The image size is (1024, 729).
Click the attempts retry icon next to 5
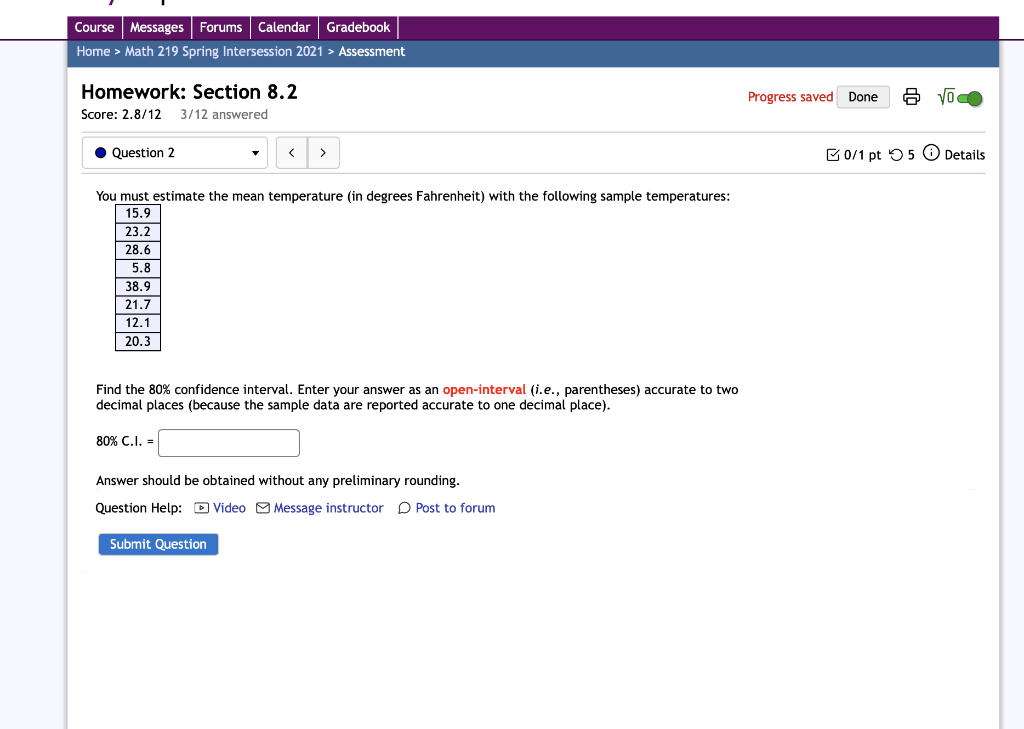click(898, 154)
